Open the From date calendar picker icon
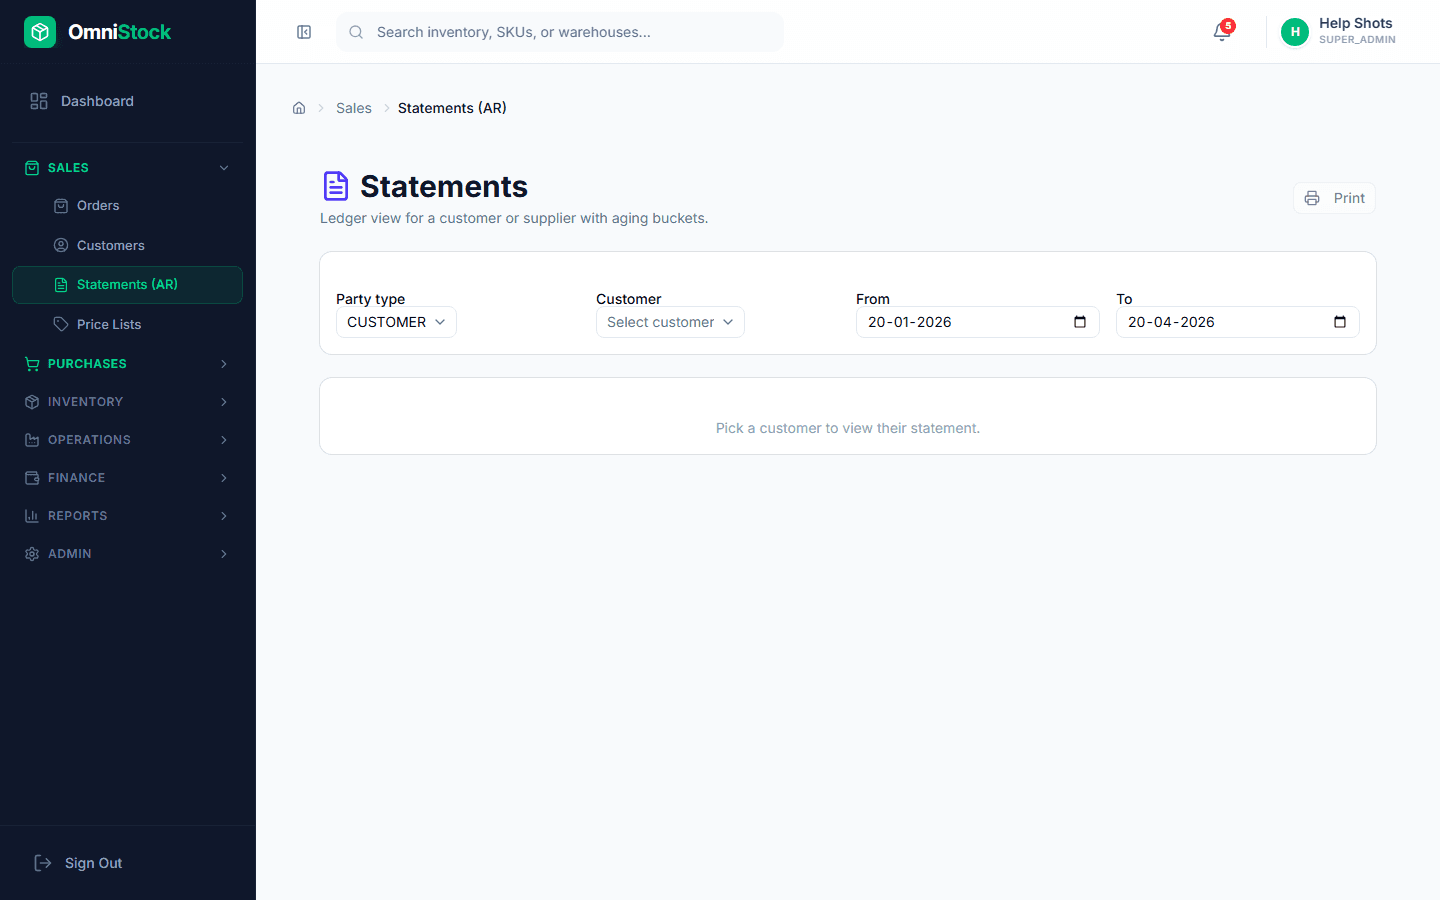1440x900 pixels. pos(1080,322)
